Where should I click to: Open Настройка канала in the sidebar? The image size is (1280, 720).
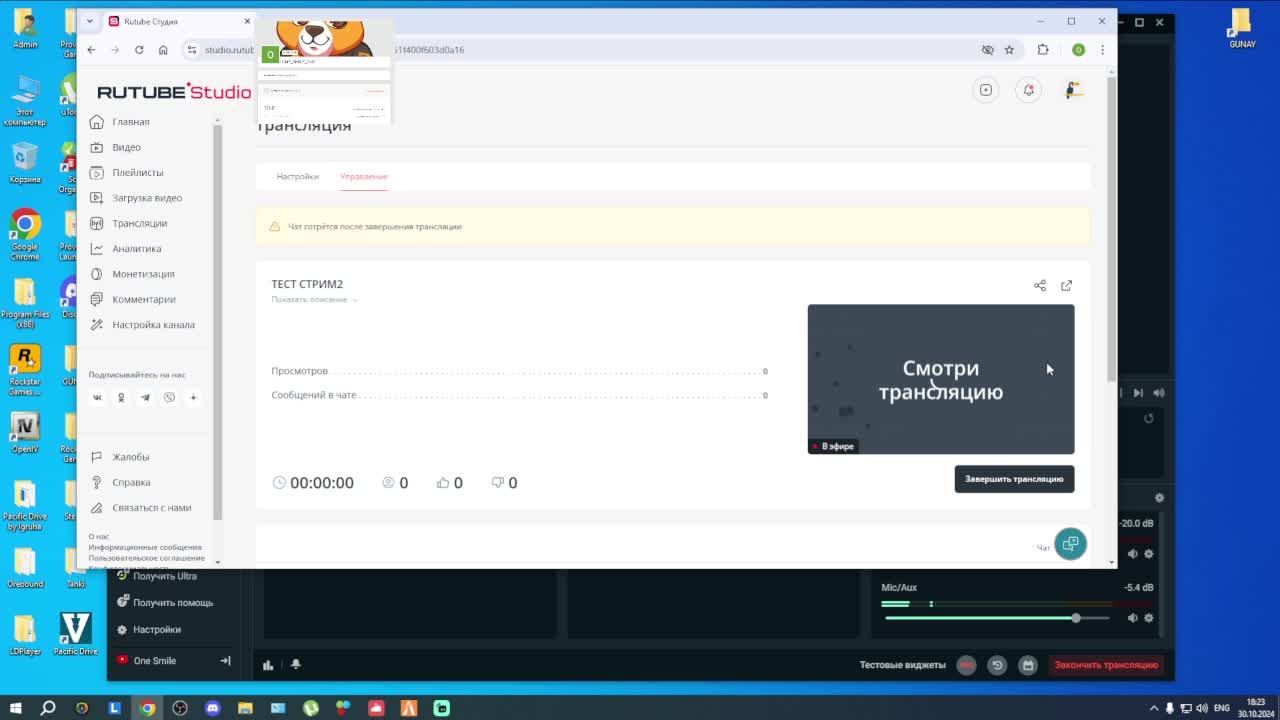pos(142,324)
